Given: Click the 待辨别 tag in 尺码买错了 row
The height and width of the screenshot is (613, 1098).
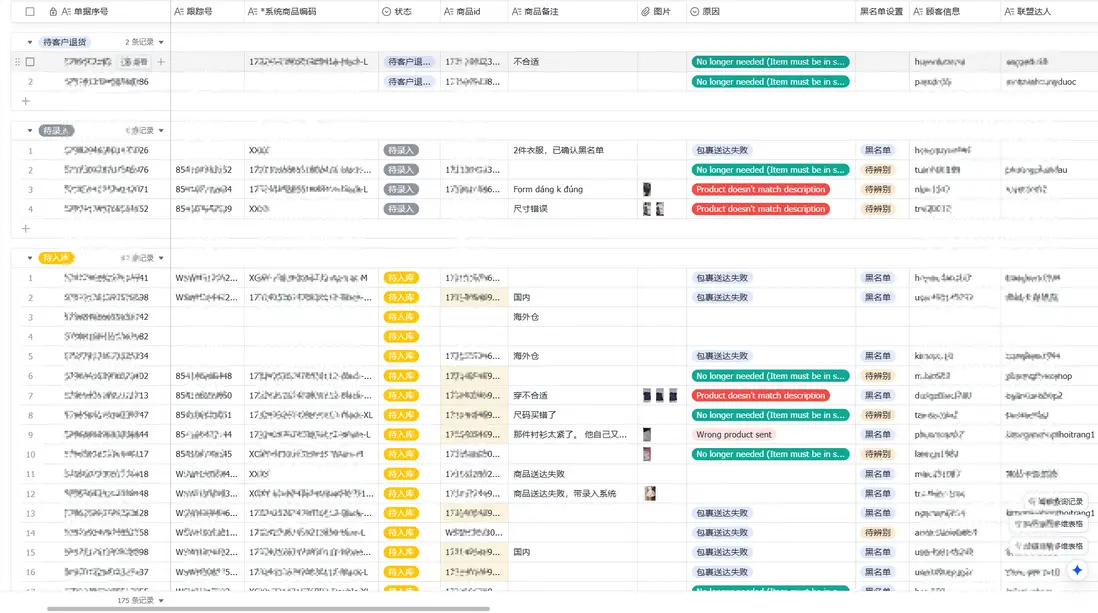Looking at the screenshot, I should pyautogui.click(x=877, y=415).
